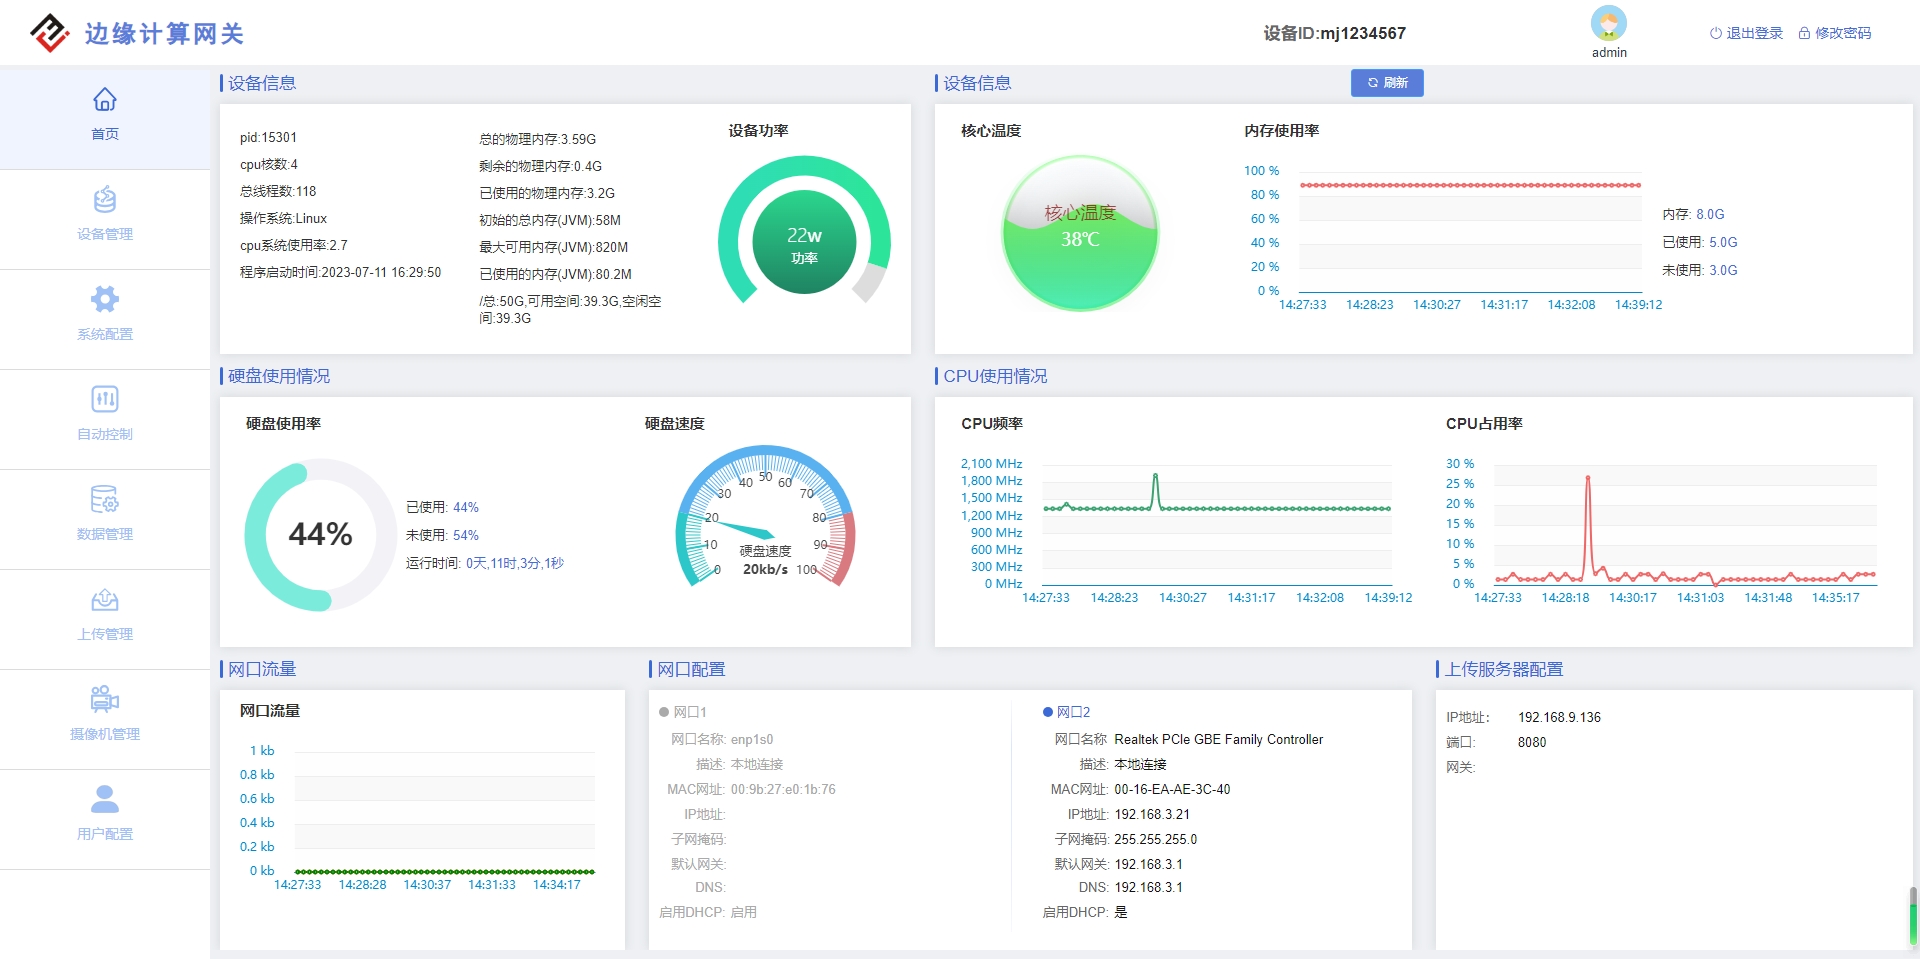Click the memory 未使用: 3.0G value
Image resolution: width=1920 pixels, height=959 pixels.
point(1723,271)
